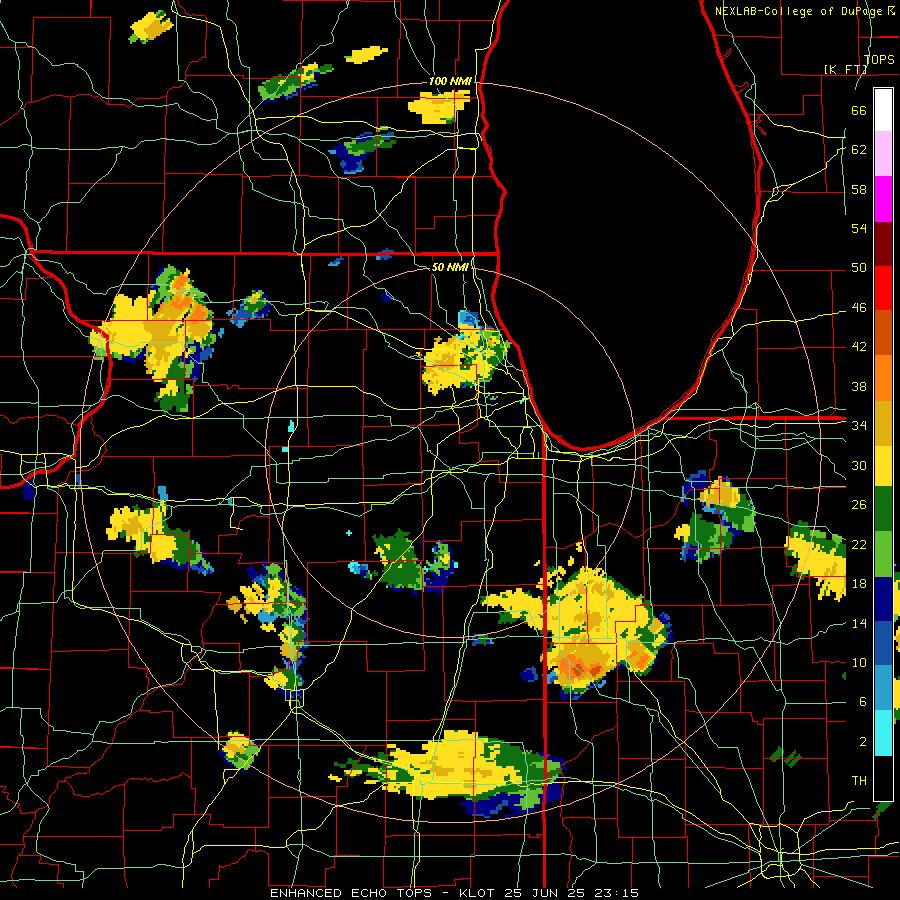Select the medium blue legend swatch
This screenshot has height=900, width=900.
(883, 643)
